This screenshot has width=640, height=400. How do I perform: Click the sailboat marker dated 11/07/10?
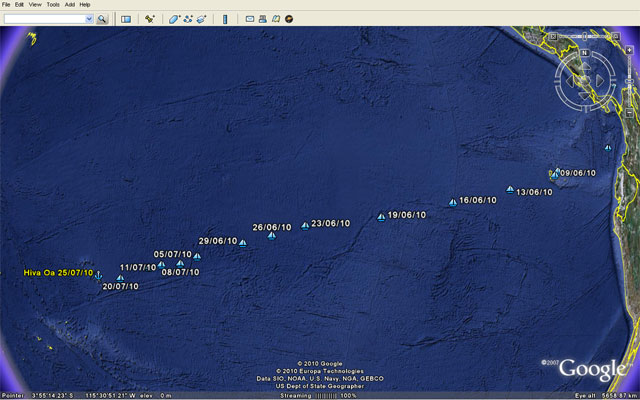[x=161, y=264]
